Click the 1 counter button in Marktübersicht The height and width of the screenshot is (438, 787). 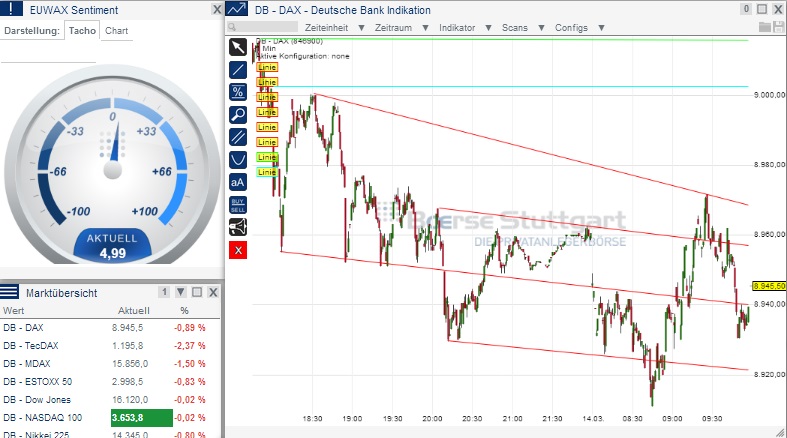pos(164,292)
